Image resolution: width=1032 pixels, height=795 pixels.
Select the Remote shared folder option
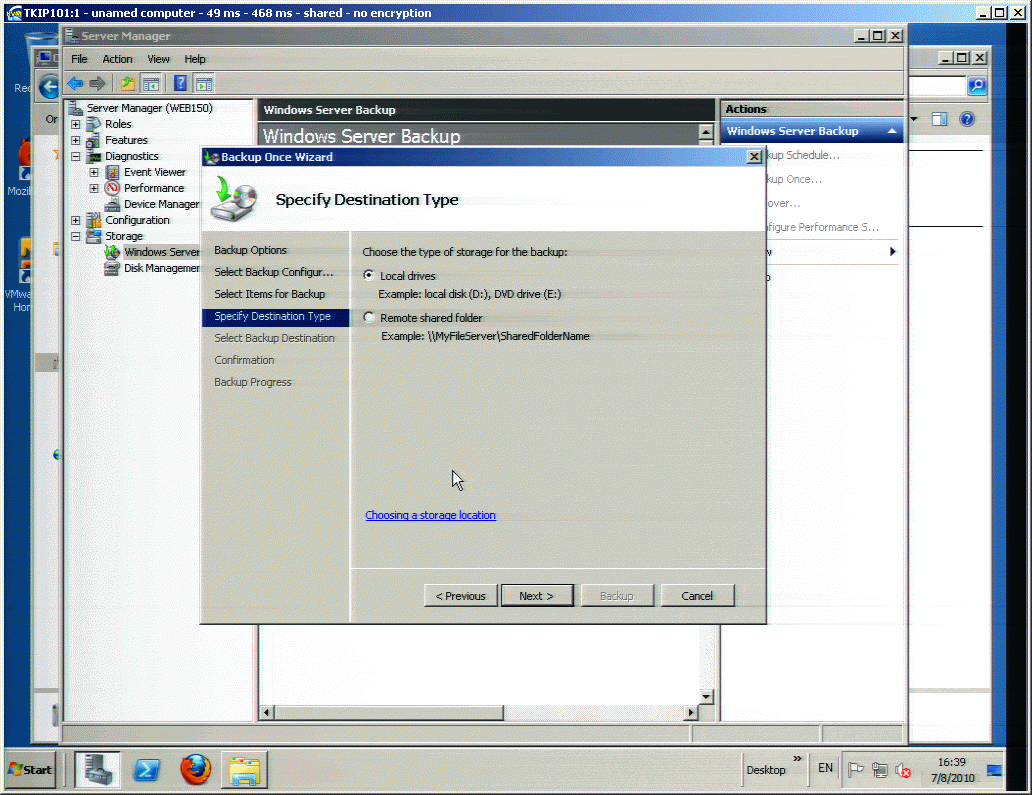(369, 317)
